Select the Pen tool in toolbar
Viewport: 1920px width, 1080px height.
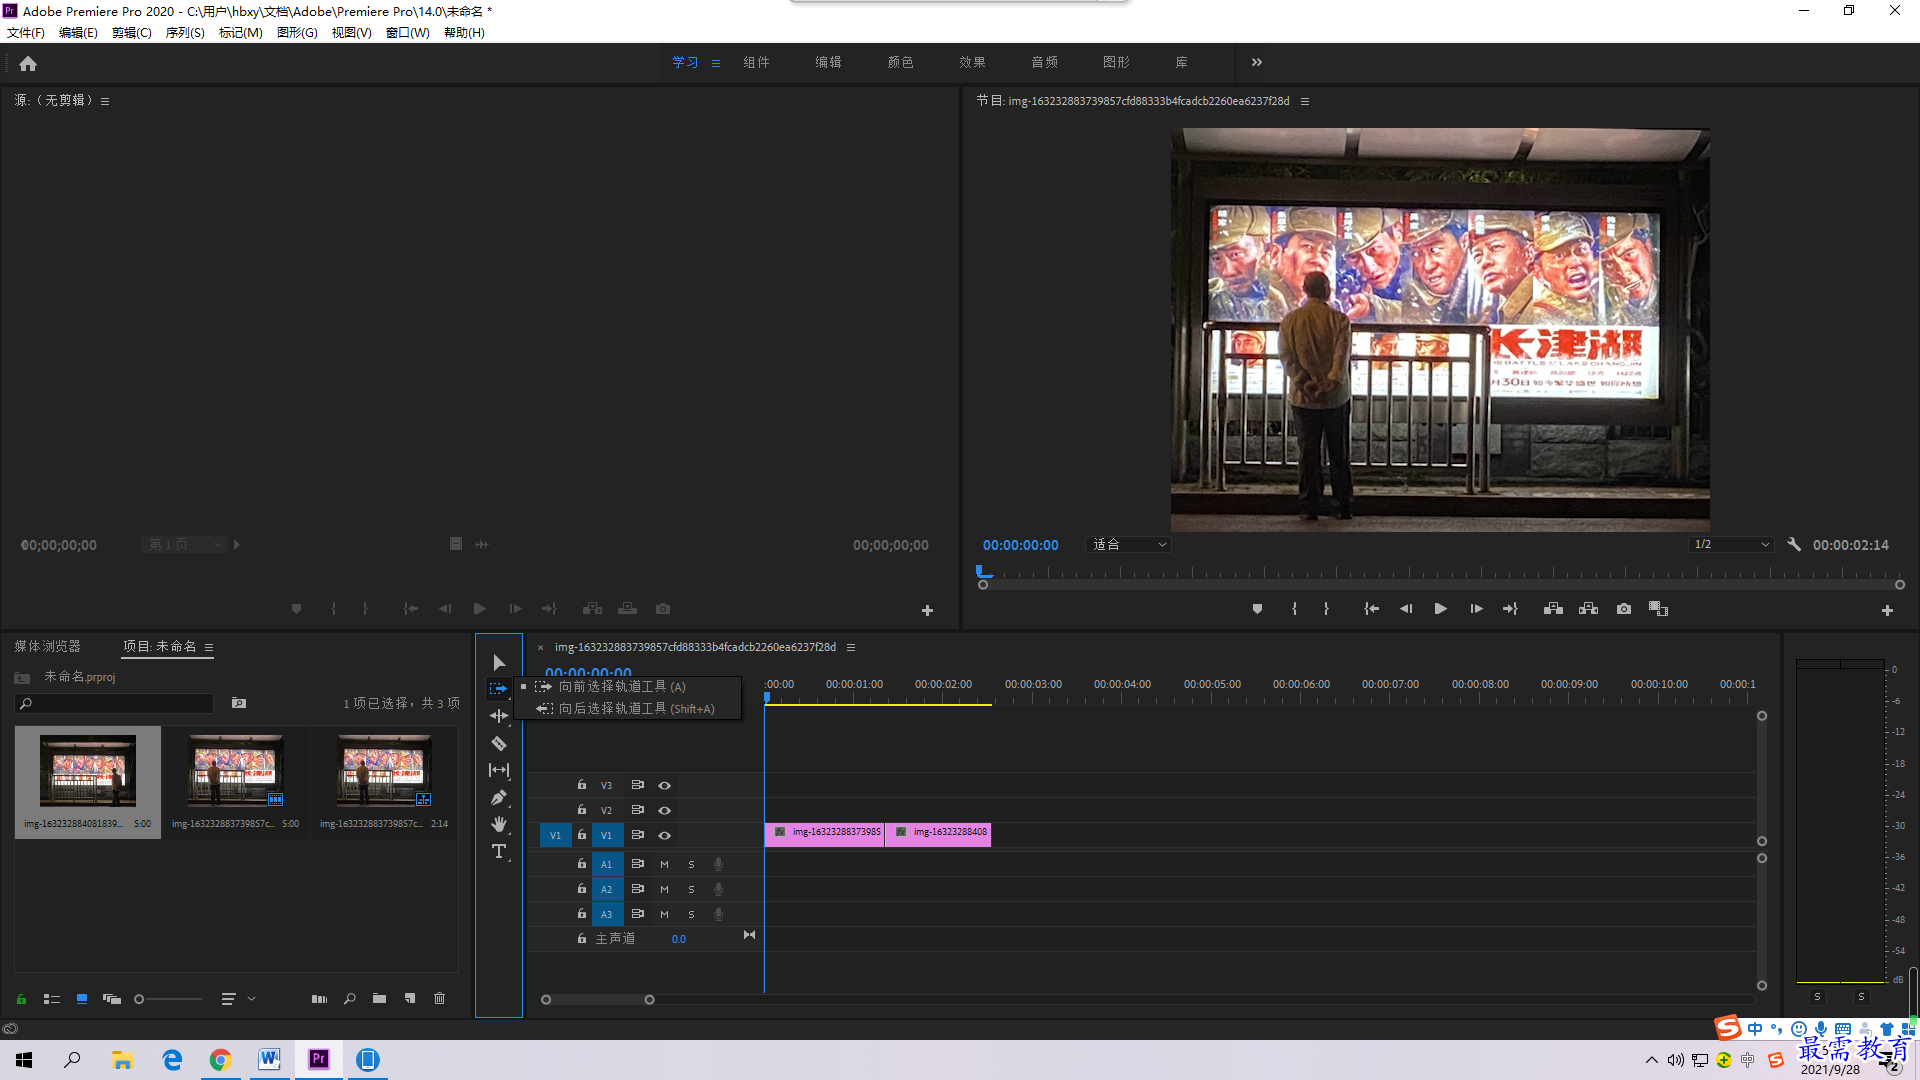(499, 797)
